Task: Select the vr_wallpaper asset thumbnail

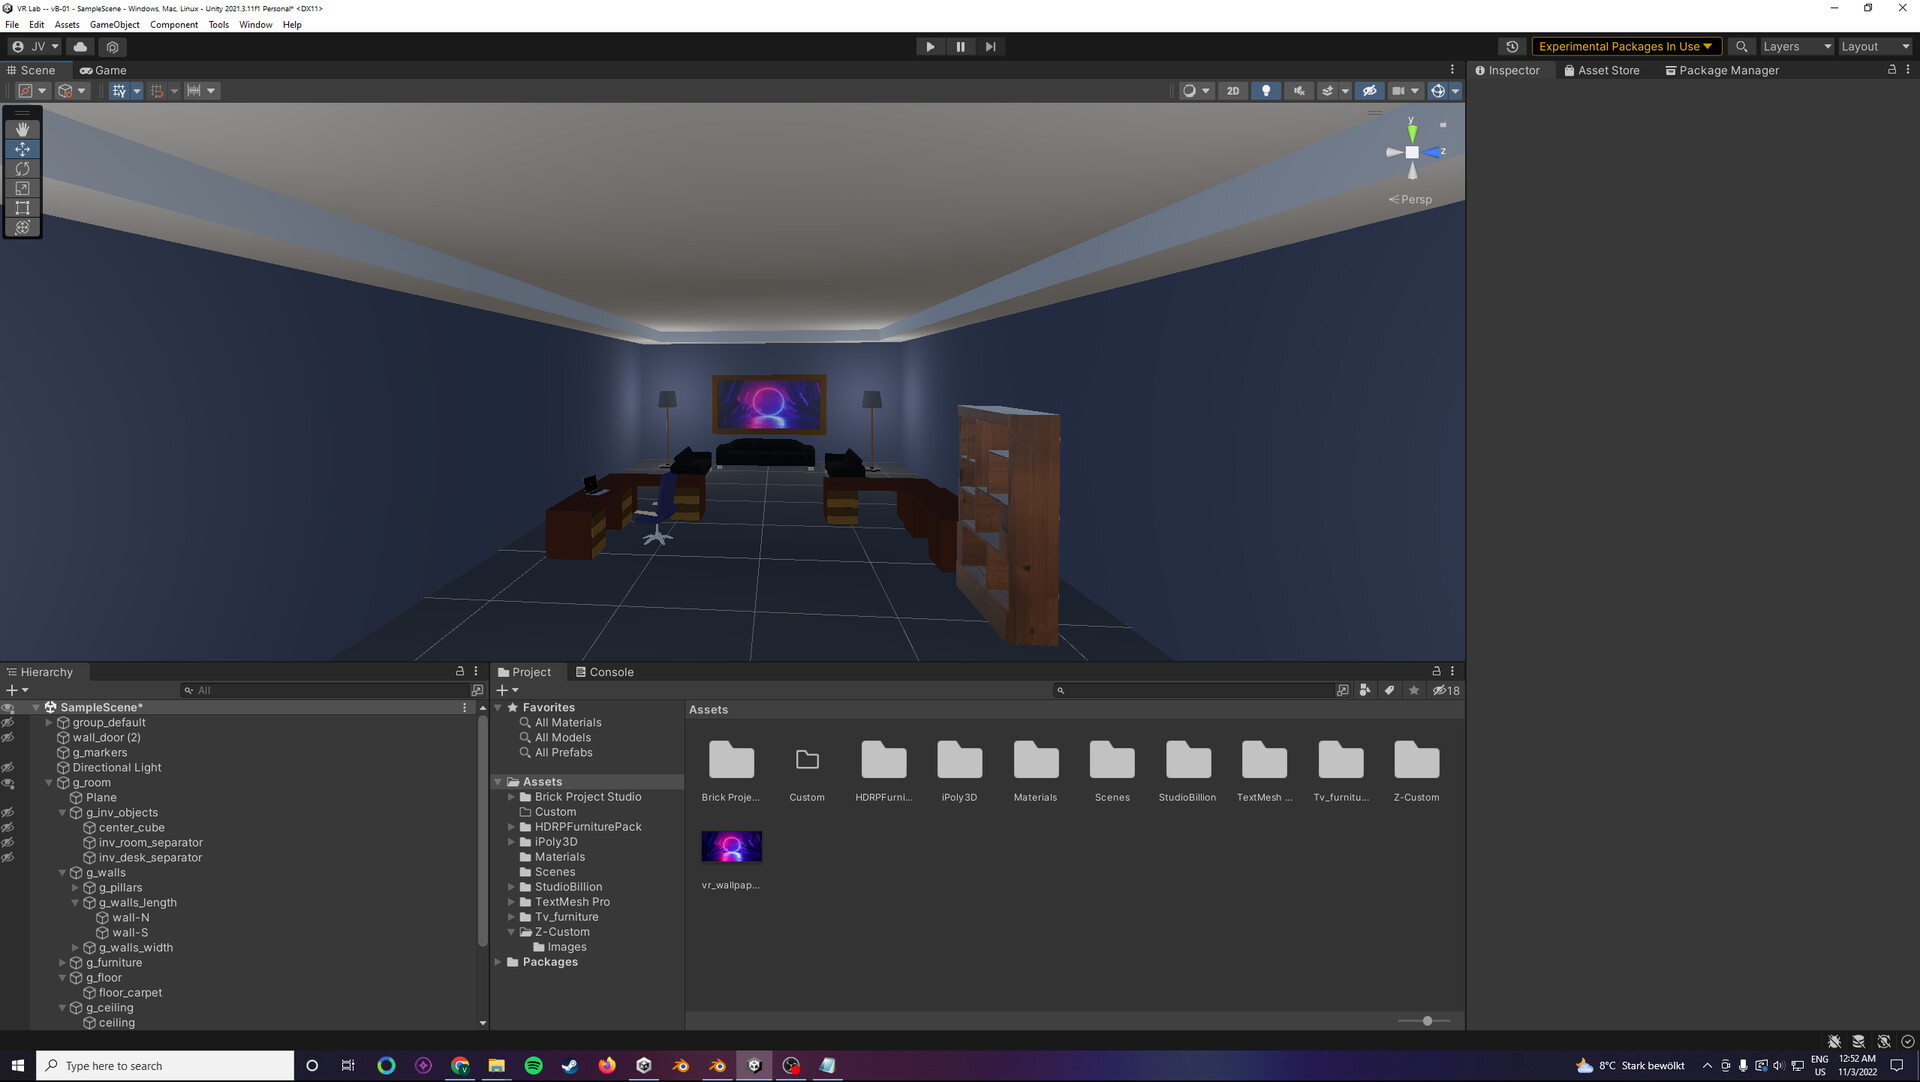Action: point(731,845)
